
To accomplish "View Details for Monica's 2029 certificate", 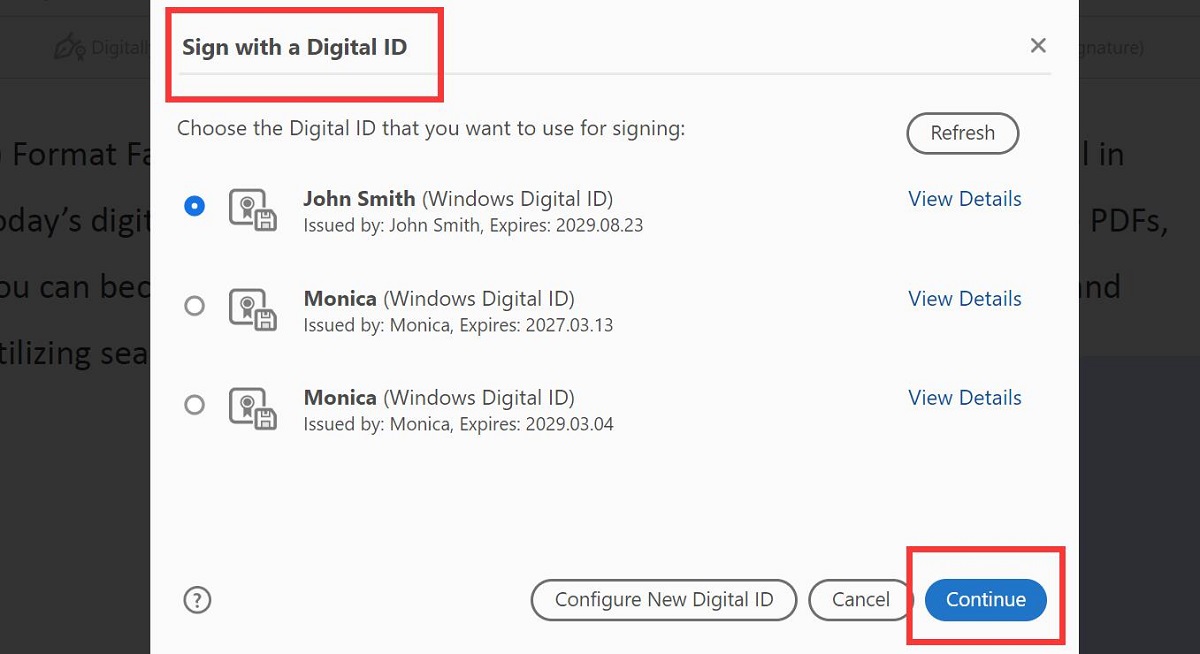I will click(964, 397).
